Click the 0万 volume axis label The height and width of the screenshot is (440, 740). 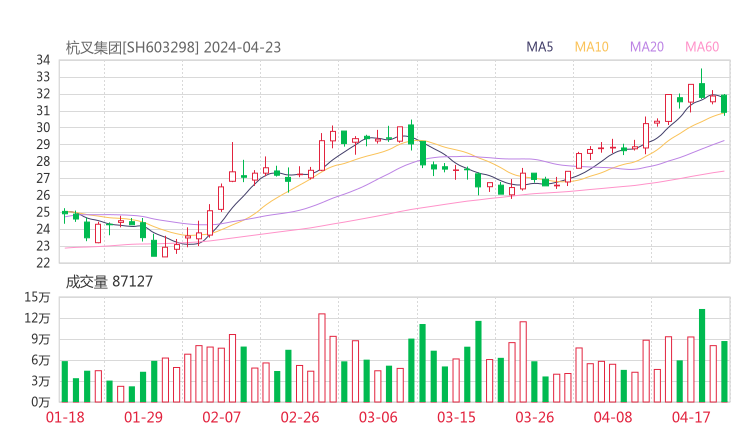coord(41,402)
